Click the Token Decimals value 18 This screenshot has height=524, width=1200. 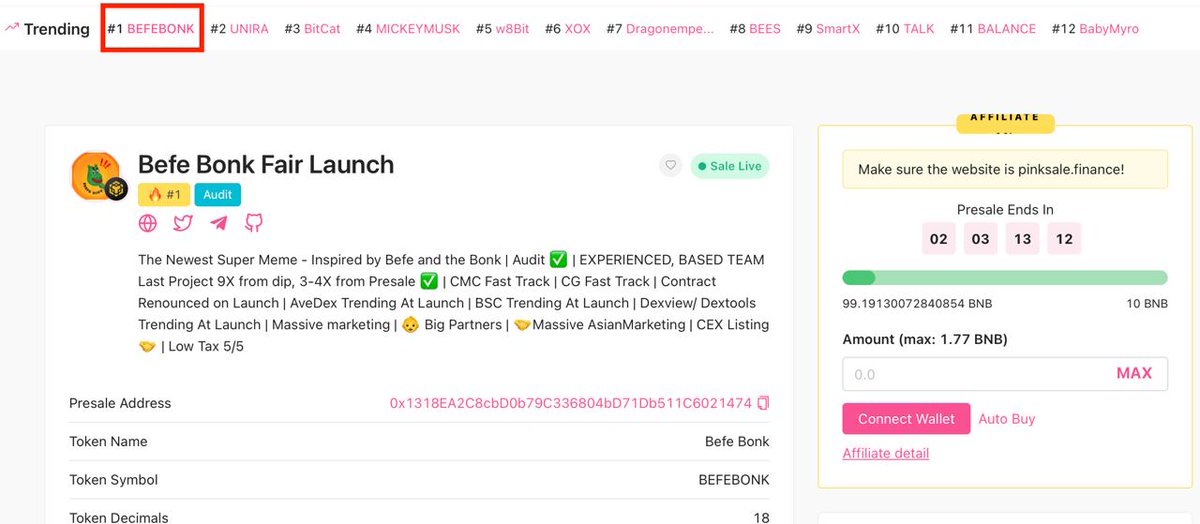point(761,517)
